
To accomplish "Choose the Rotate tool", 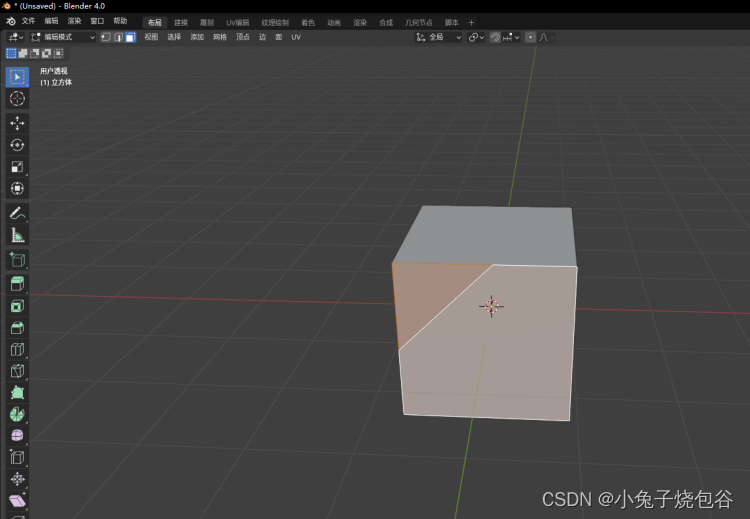I will pyautogui.click(x=17, y=145).
